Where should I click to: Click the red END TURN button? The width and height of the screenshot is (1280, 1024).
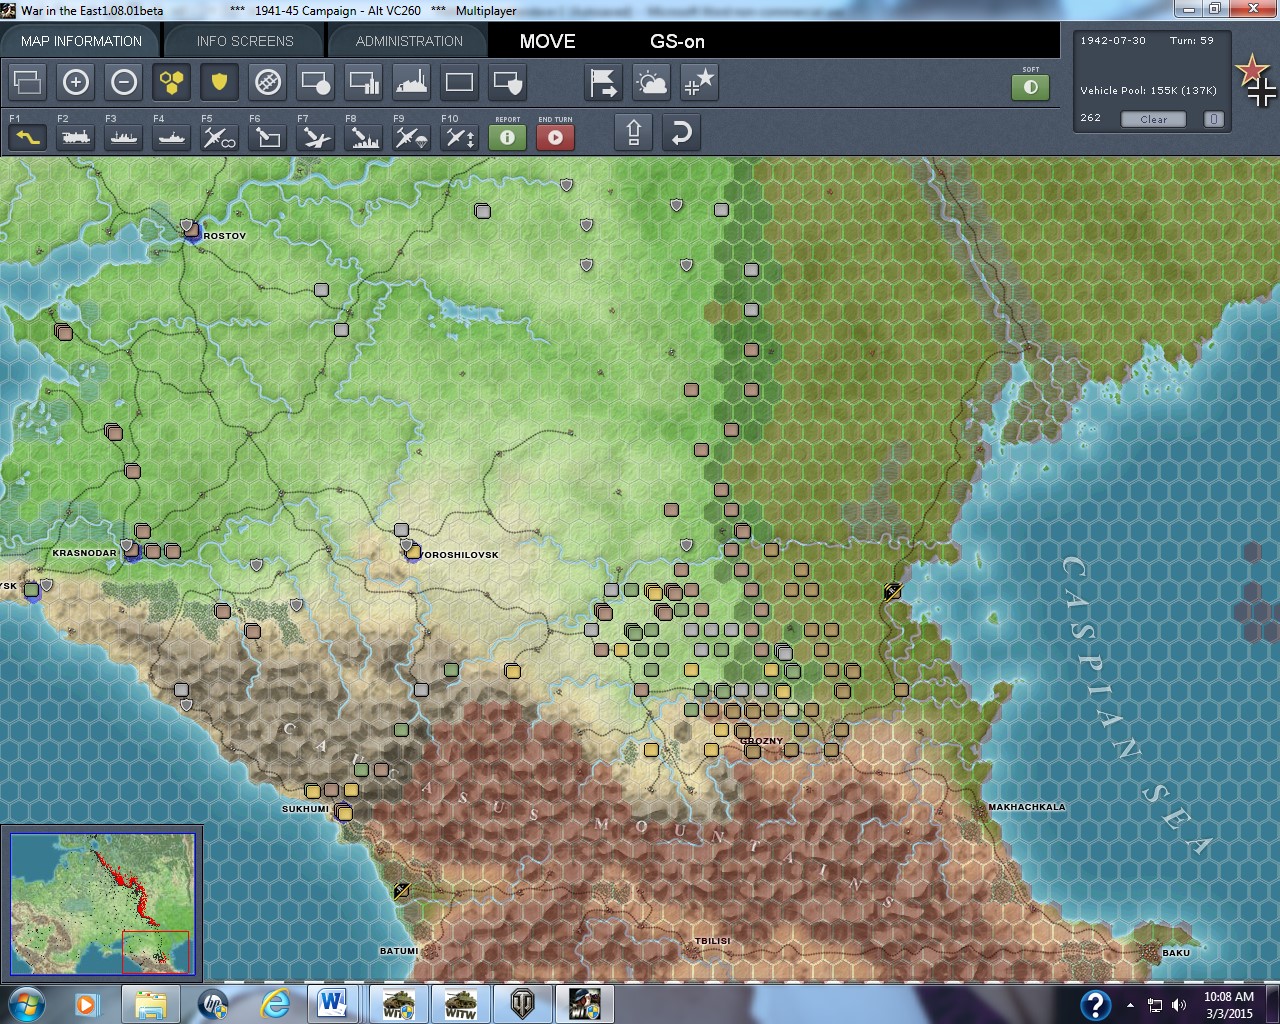pos(556,137)
